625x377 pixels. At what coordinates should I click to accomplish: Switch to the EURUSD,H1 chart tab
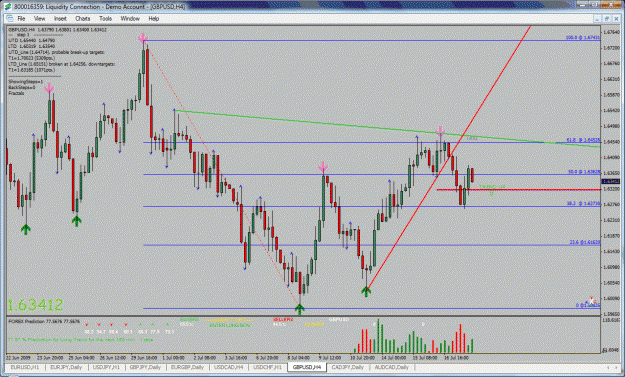25,367
